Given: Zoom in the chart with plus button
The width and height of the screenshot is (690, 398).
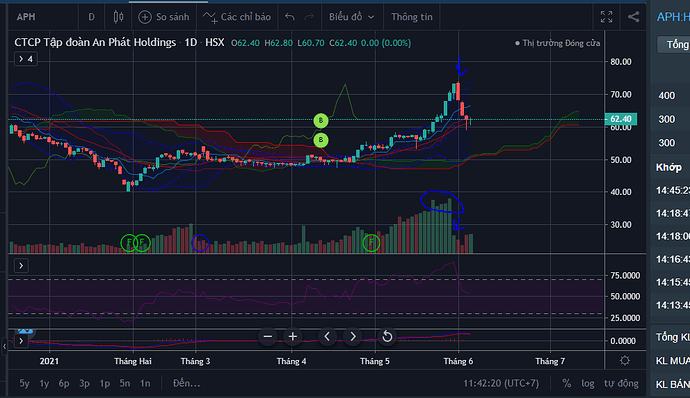Looking at the screenshot, I should pos(293,337).
